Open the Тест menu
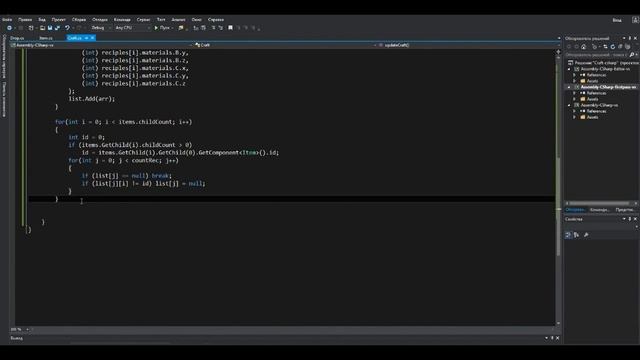Image resolution: width=640 pixels, height=360 pixels. [x=161, y=20]
